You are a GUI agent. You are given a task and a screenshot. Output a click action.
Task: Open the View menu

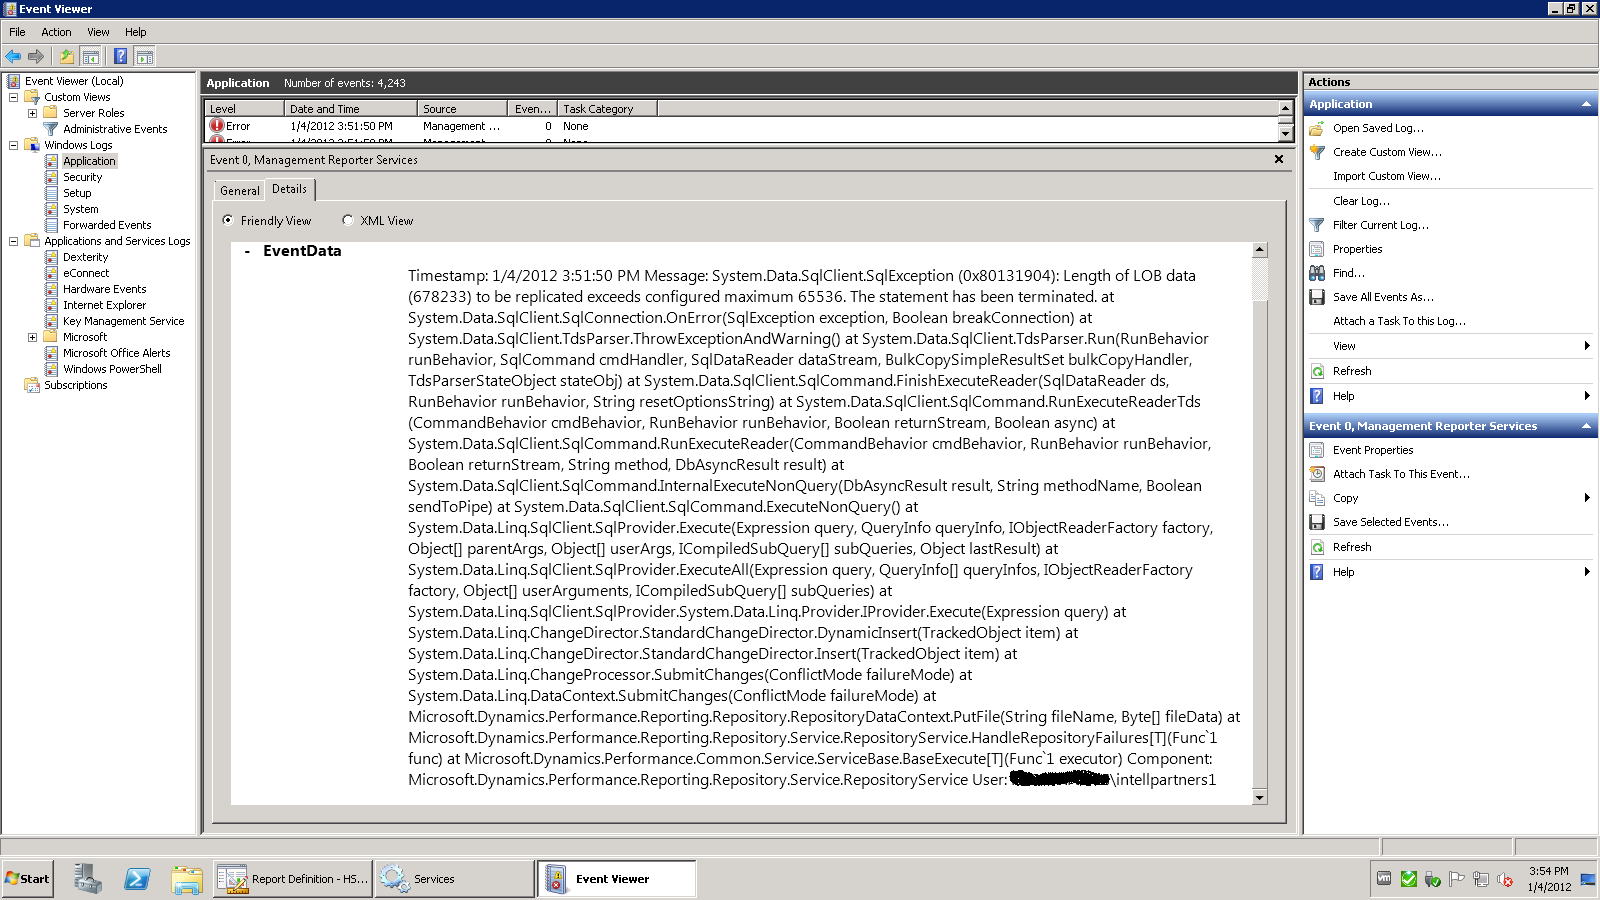click(x=98, y=32)
